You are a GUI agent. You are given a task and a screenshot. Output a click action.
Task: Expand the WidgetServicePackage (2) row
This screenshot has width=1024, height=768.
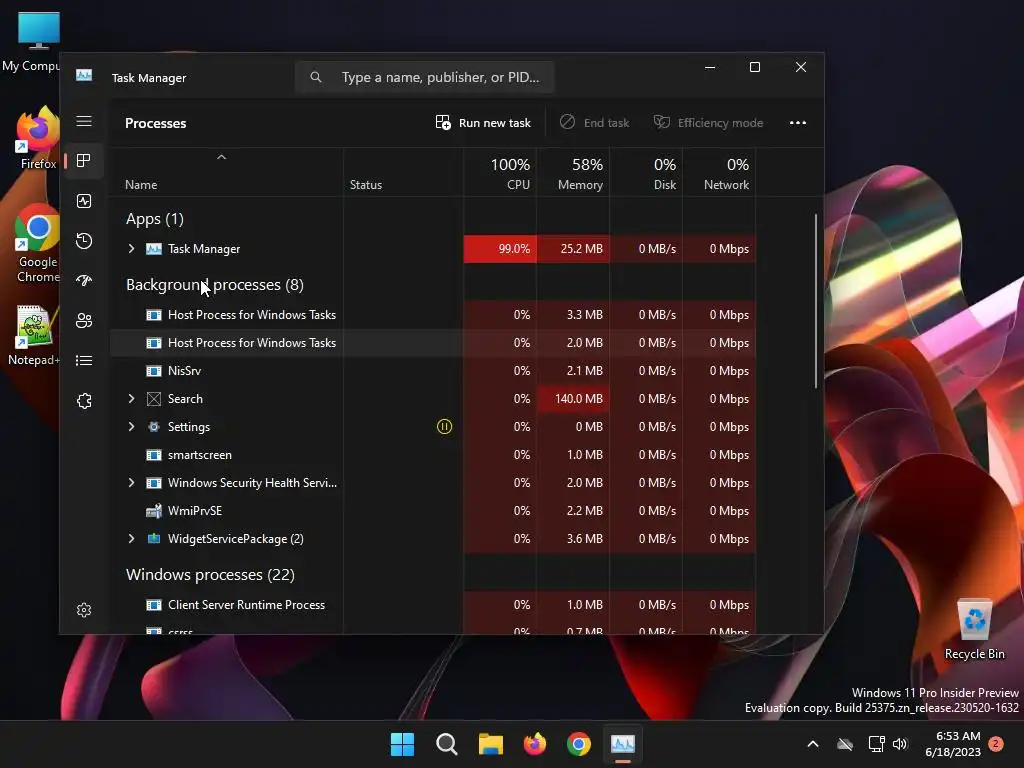point(131,539)
